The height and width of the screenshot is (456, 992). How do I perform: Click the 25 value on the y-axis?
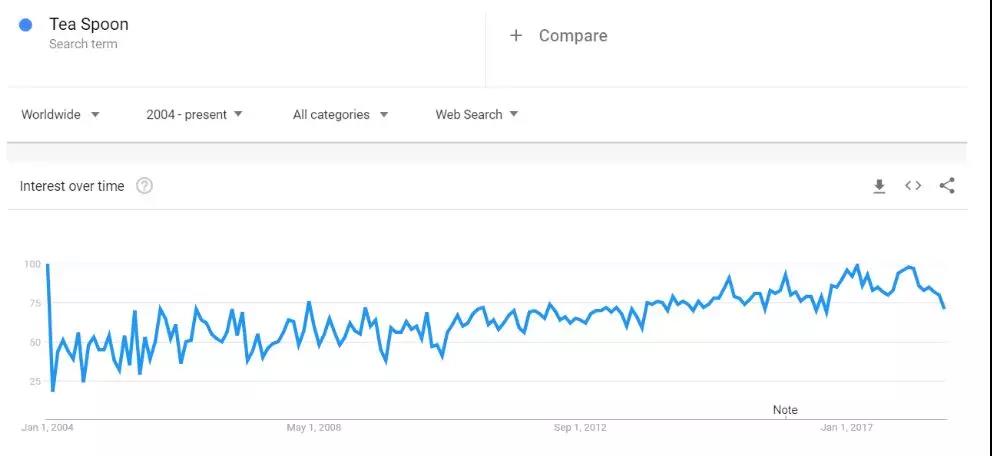[34, 381]
